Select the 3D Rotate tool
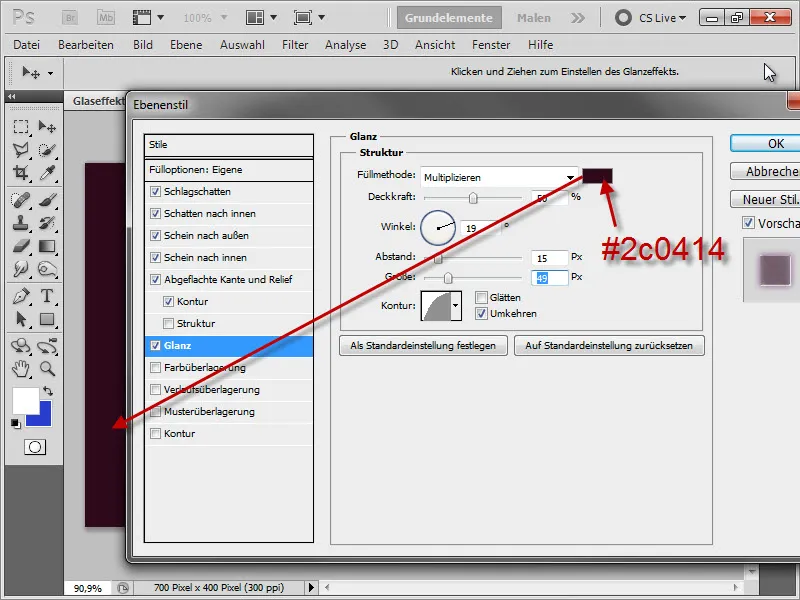This screenshot has width=800, height=600. (21, 346)
